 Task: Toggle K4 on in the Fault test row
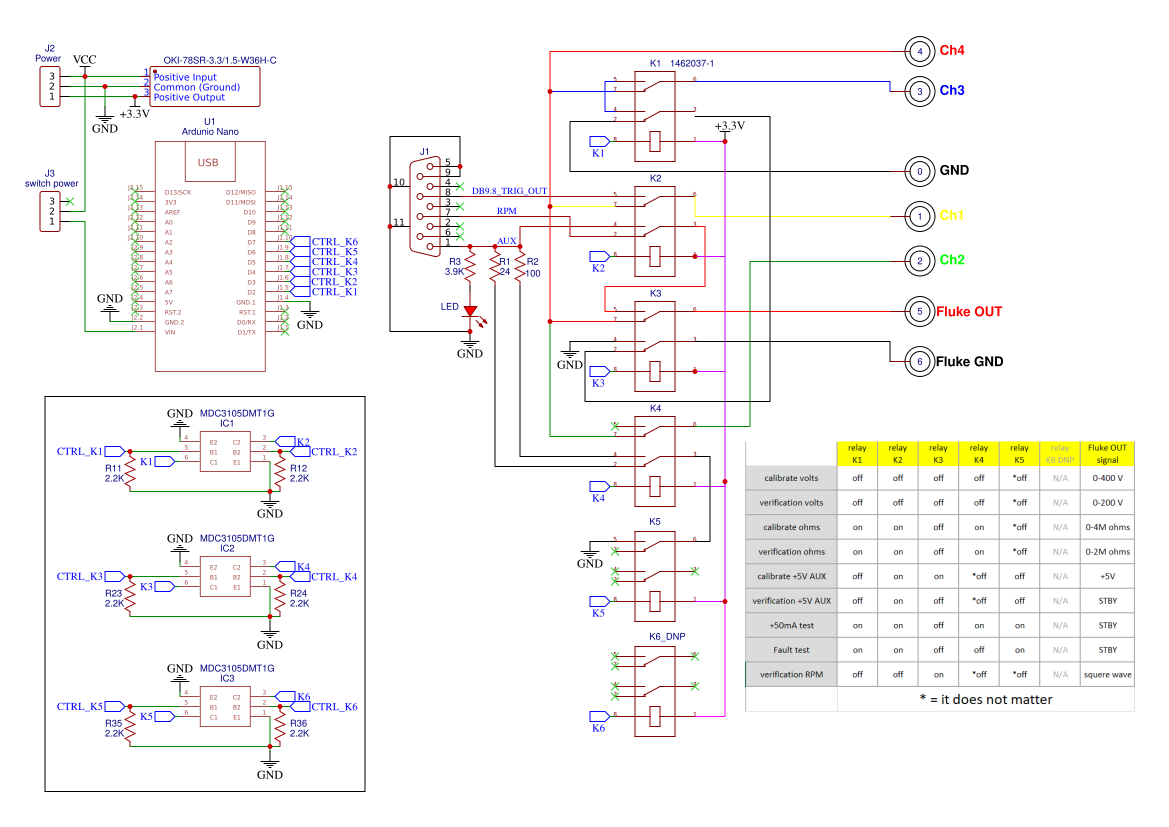[979, 649]
